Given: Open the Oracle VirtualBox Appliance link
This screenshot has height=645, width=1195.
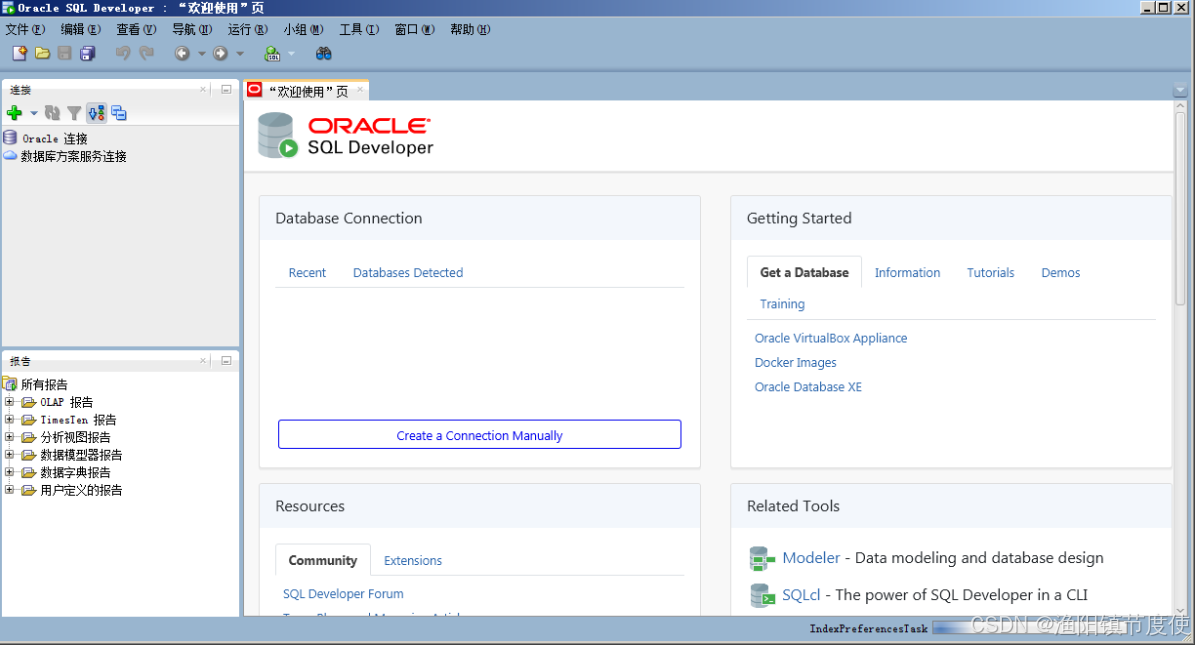Looking at the screenshot, I should pyautogui.click(x=831, y=338).
